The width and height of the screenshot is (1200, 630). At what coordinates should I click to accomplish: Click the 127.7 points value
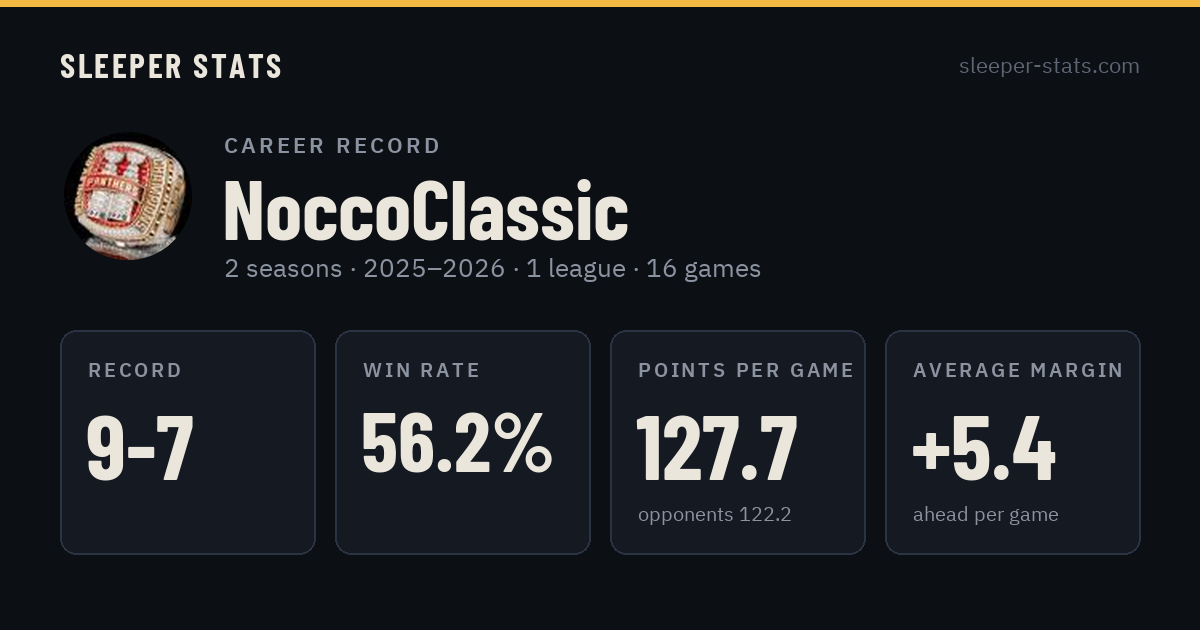pyautogui.click(x=717, y=448)
